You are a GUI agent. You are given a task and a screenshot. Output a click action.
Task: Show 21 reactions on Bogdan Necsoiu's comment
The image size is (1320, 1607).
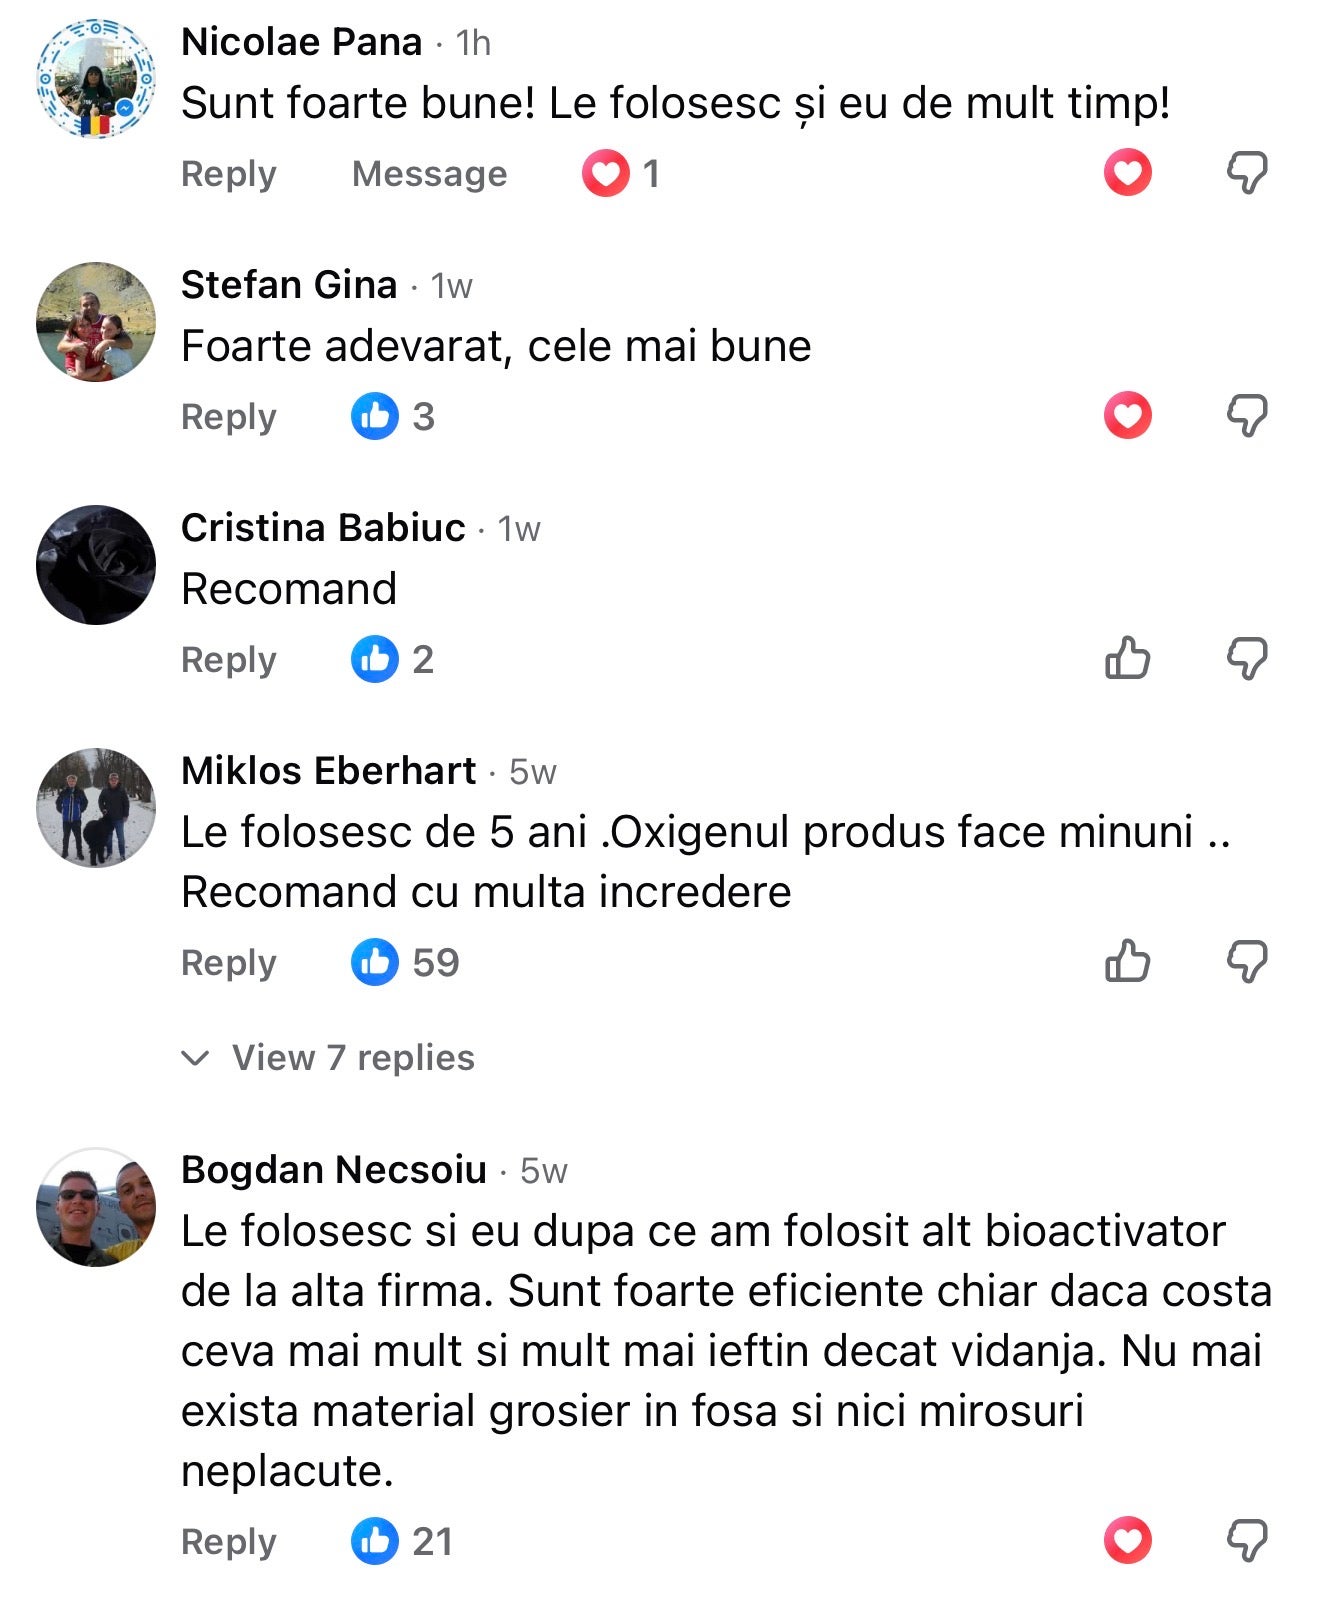coord(402,1541)
